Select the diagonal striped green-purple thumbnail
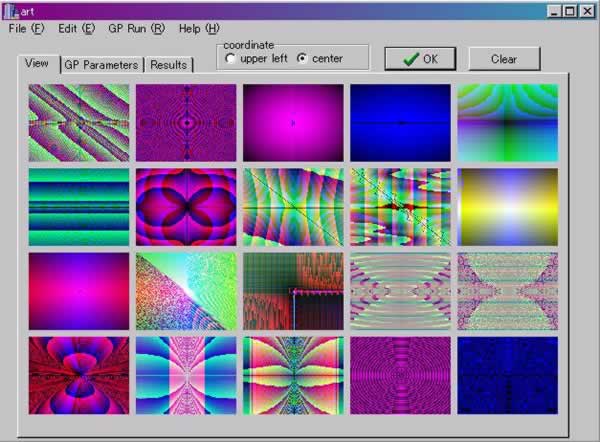Viewport: 600px width, 442px height. coord(79,123)
